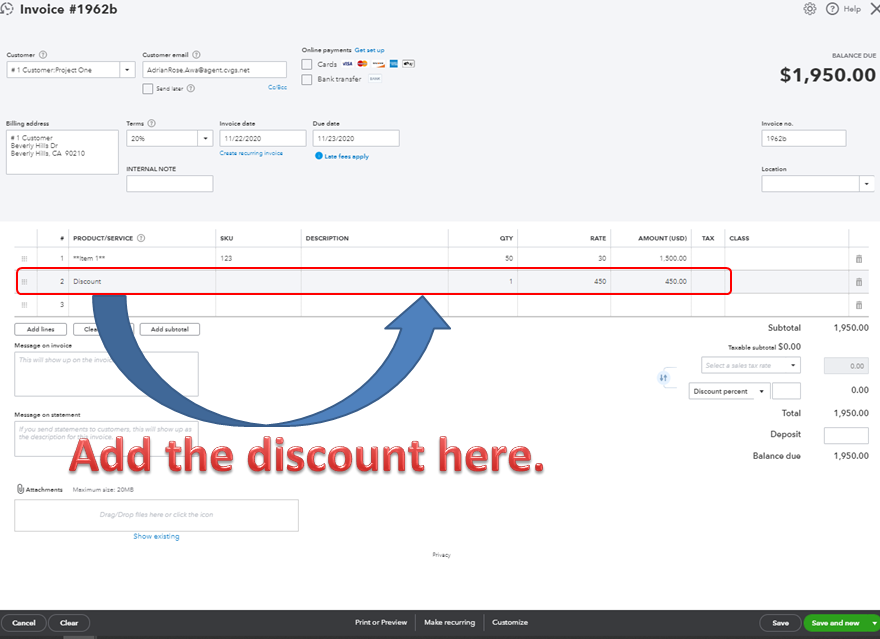Viewport: 880px width, 639px height.
Task: Open the settings gear icon
Action: click(809, 9)
